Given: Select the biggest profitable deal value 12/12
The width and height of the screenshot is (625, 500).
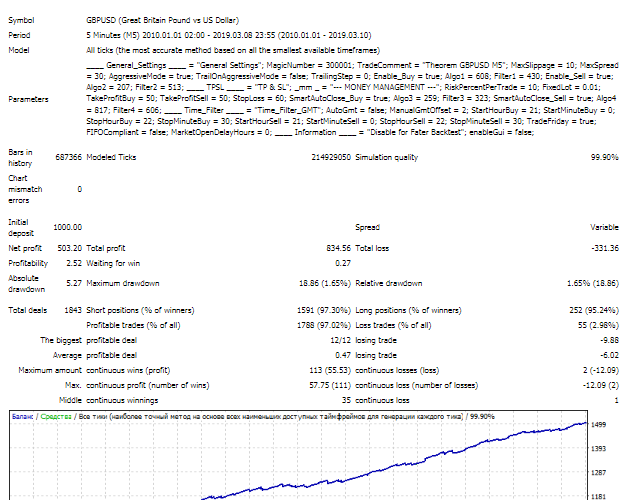Looking at the screenshot, I should [340, 341].
